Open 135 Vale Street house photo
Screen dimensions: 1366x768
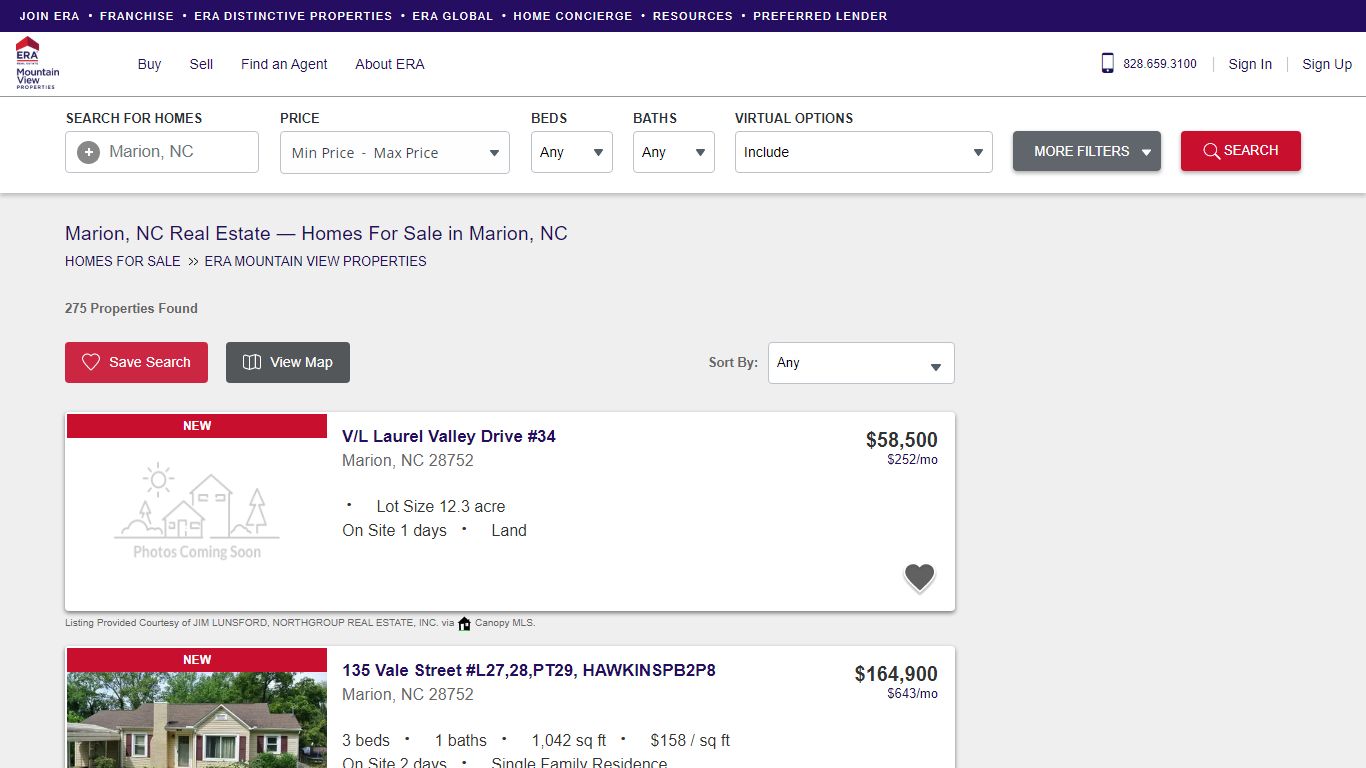point(197,718)
